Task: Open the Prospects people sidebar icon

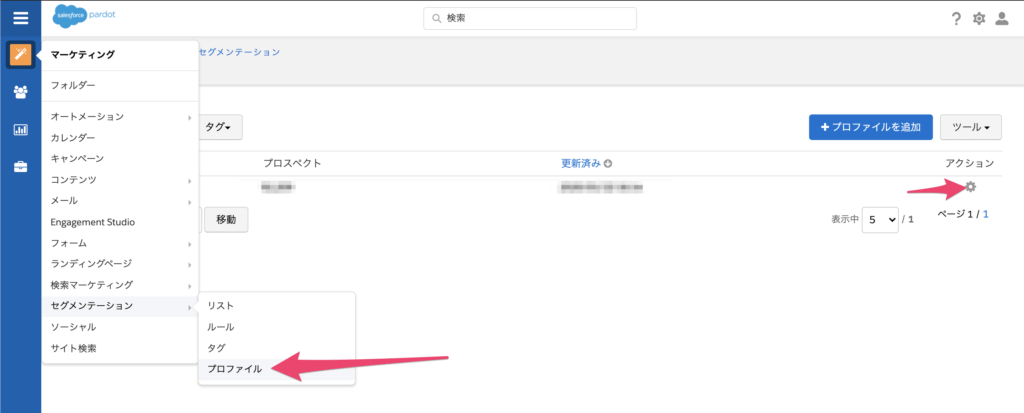Action: point(20,92)
